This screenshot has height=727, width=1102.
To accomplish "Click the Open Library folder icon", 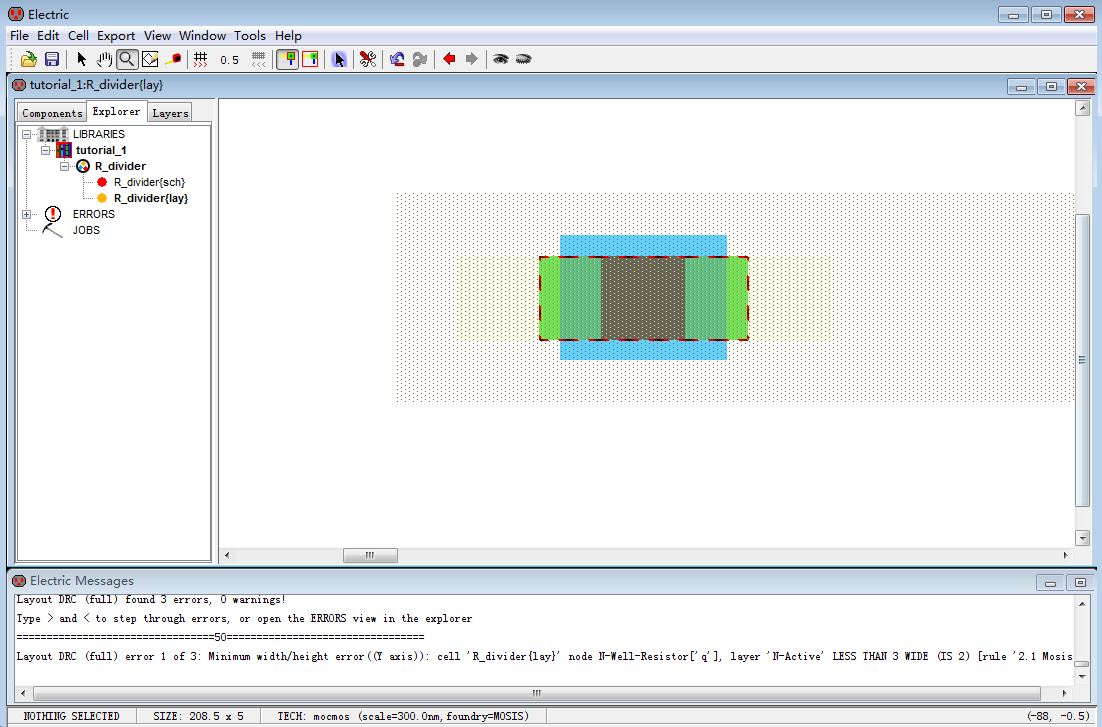I will click(29, 60).
